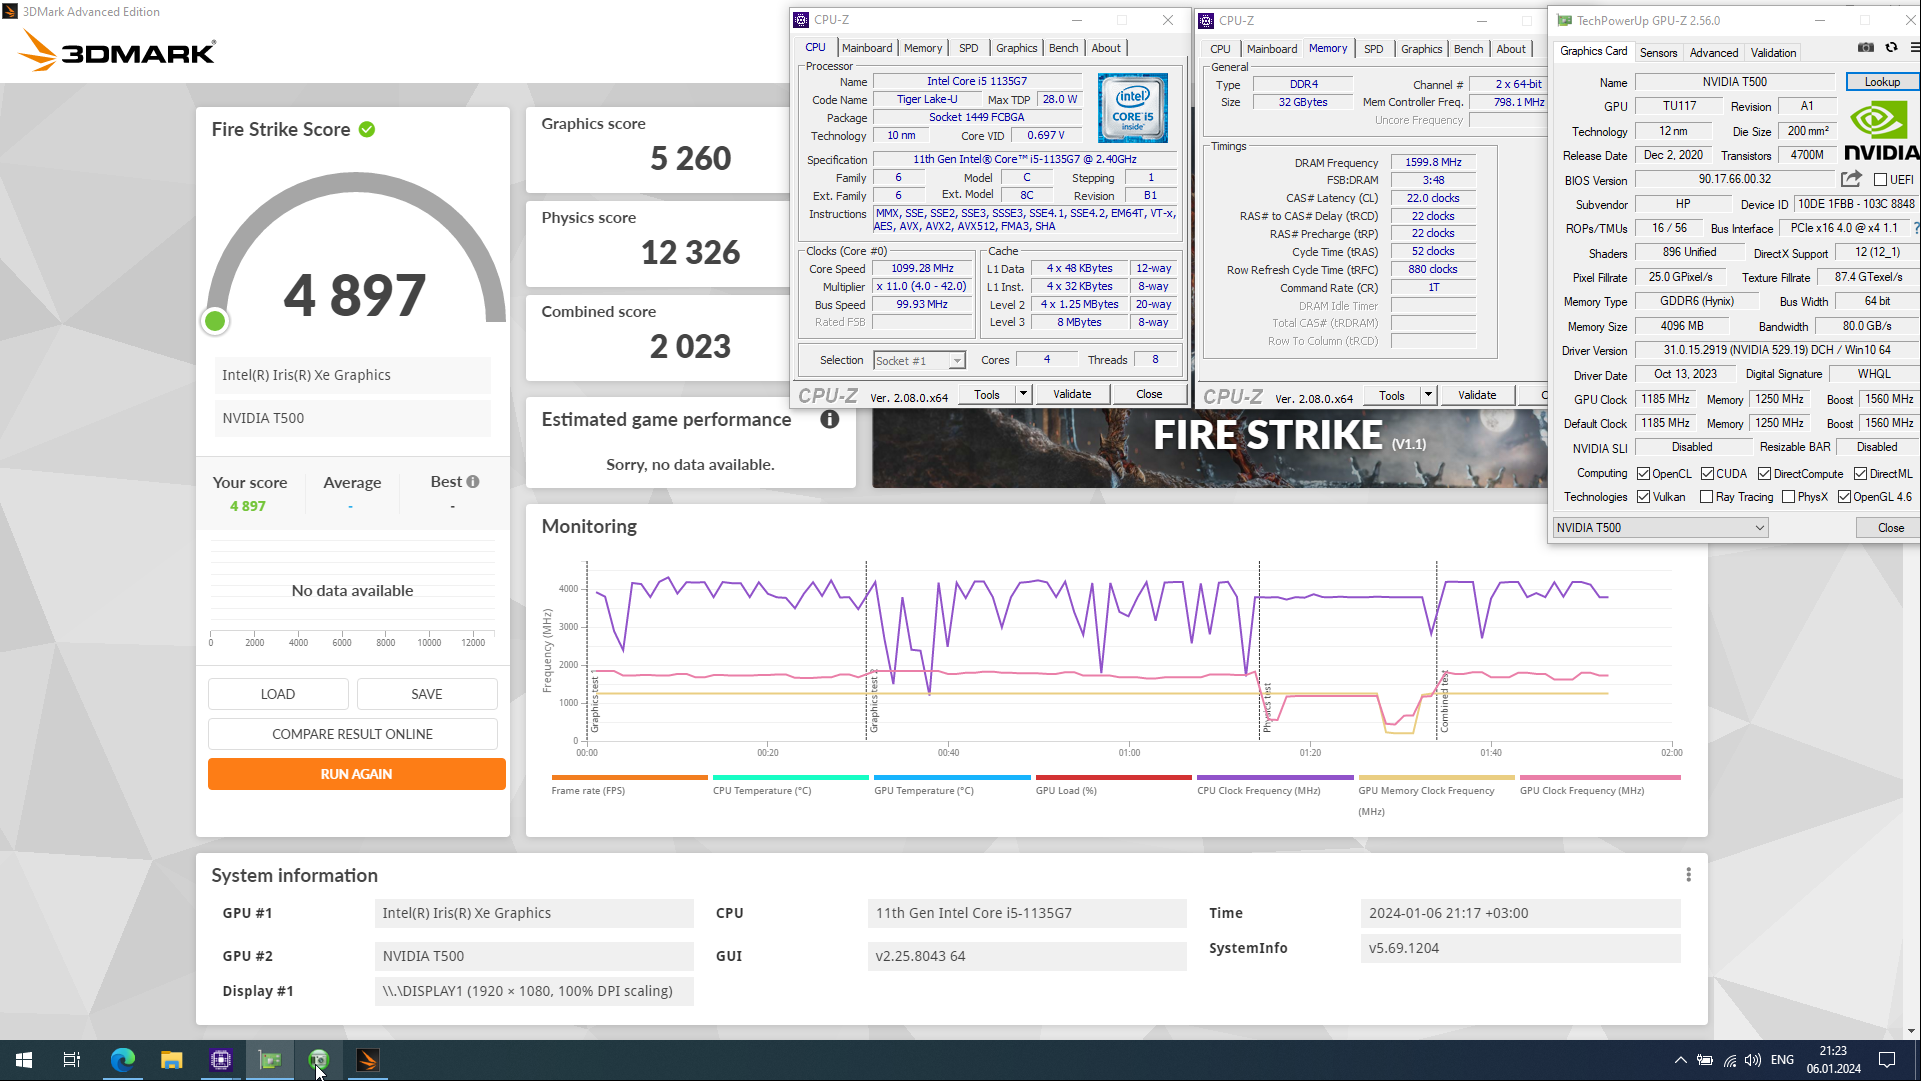This screenshot has width=1921, height=1081.
Task: Toggle the CPU Temperature legend bar
Action: click(x=791, y=777)
